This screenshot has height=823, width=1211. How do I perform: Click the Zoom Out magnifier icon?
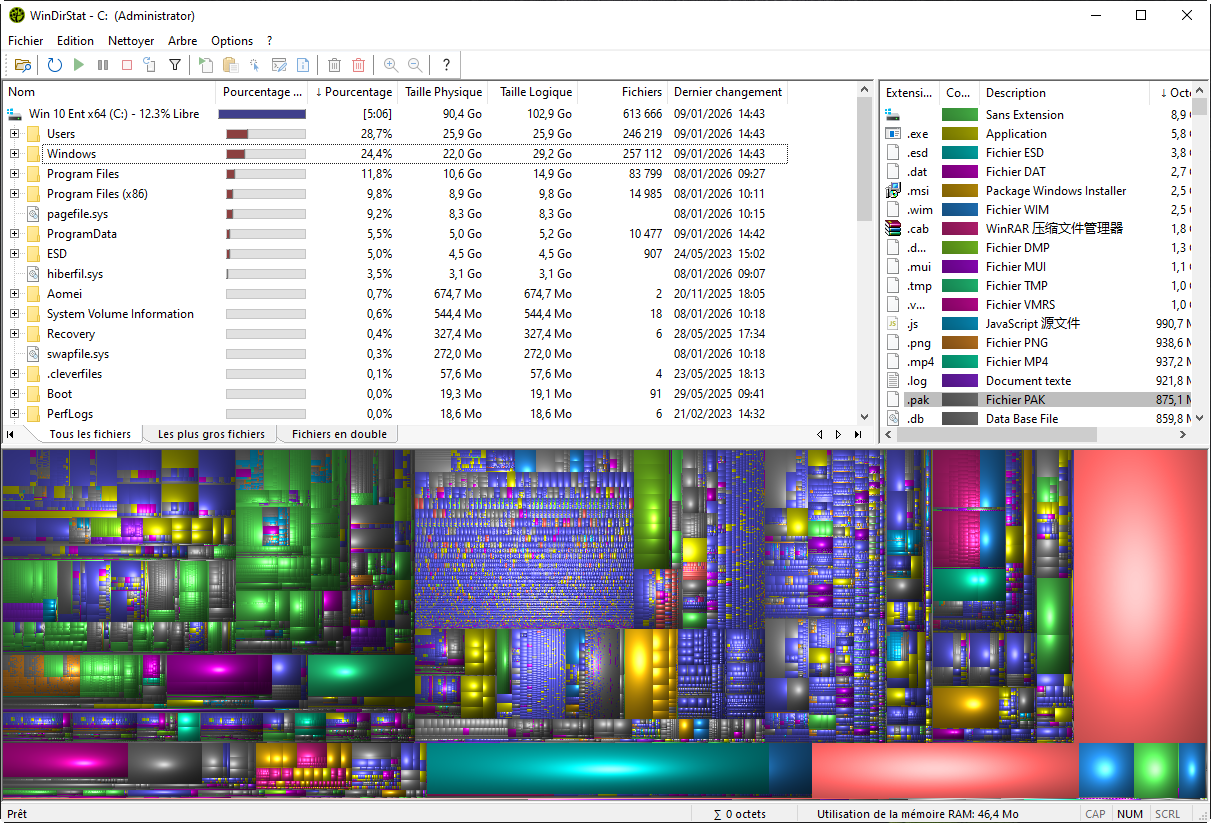point(414,65)
